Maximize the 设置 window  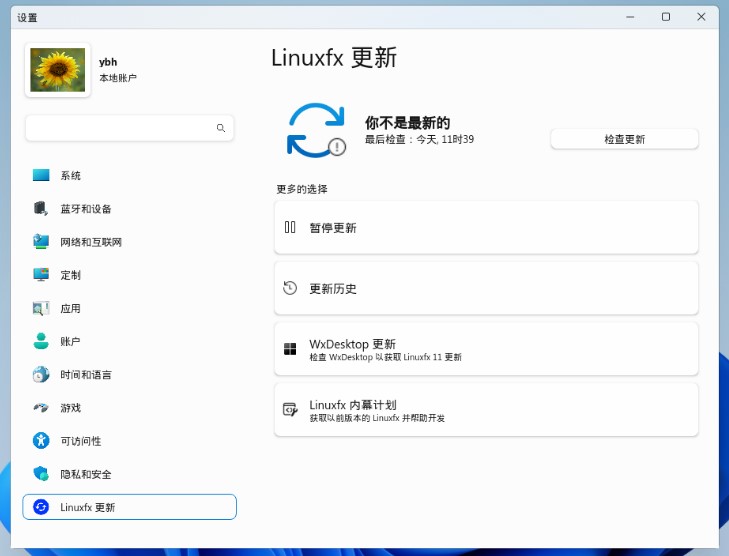[666, 17]
